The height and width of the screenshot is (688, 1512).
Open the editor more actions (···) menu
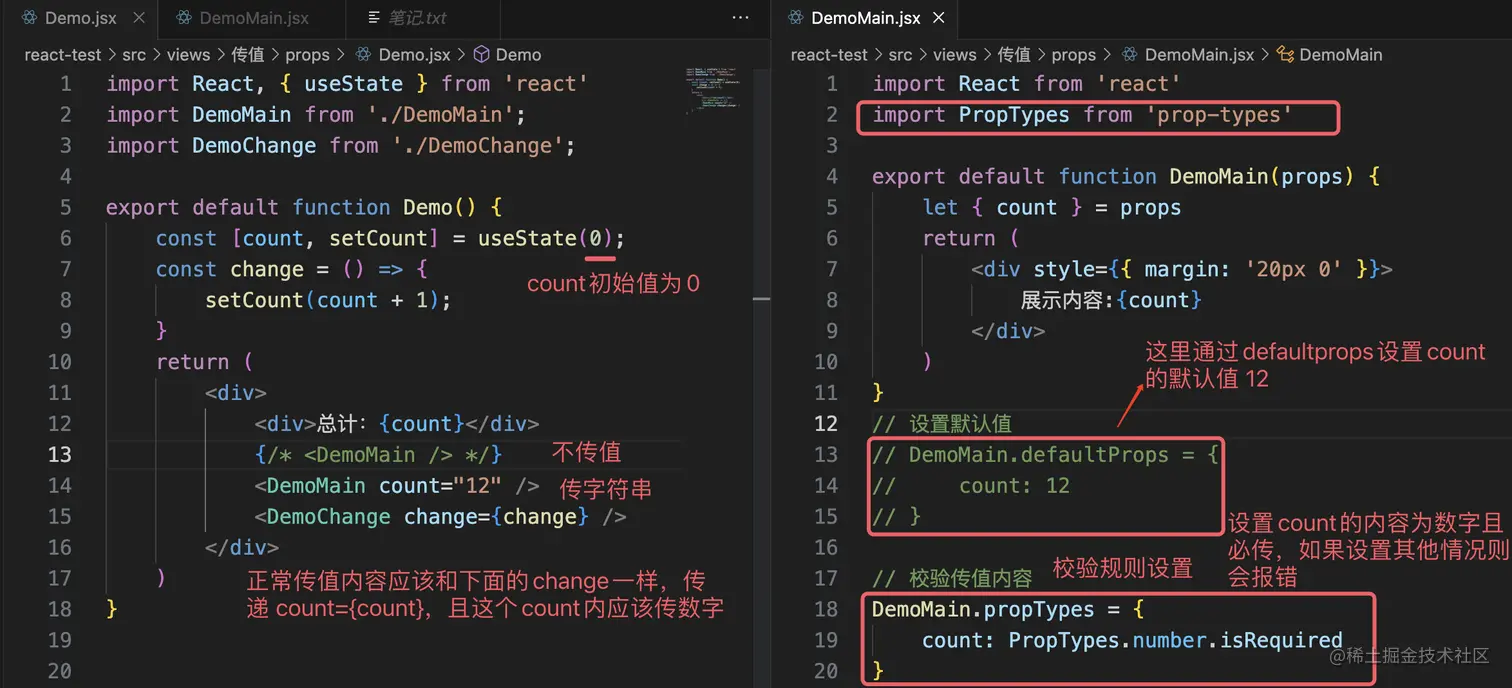740,17
